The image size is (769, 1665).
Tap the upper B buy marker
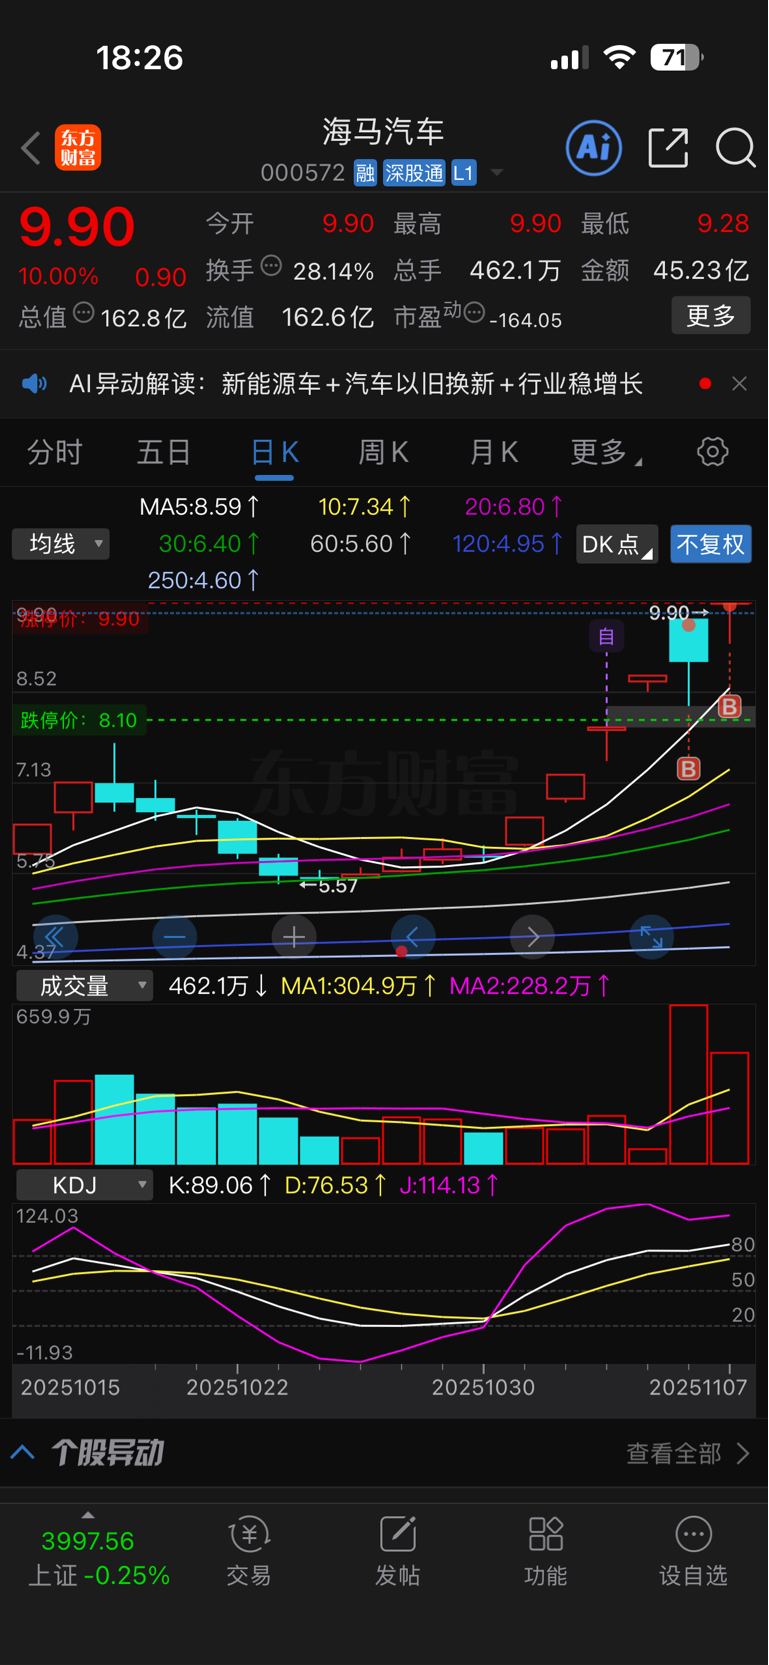click(730, 707)
